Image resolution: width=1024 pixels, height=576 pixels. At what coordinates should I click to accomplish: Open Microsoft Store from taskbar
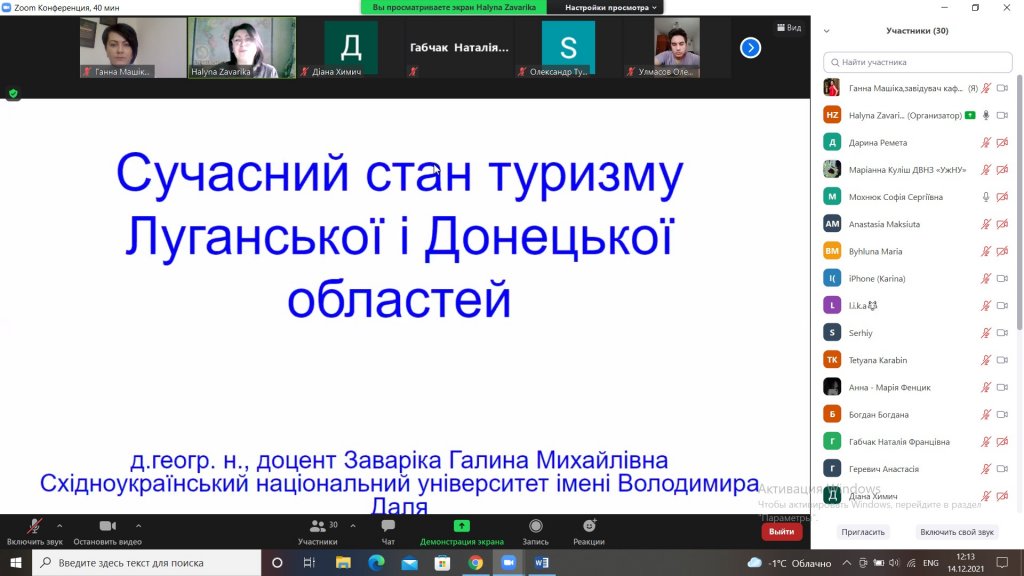pyautogui.click(x=442, y=562)
